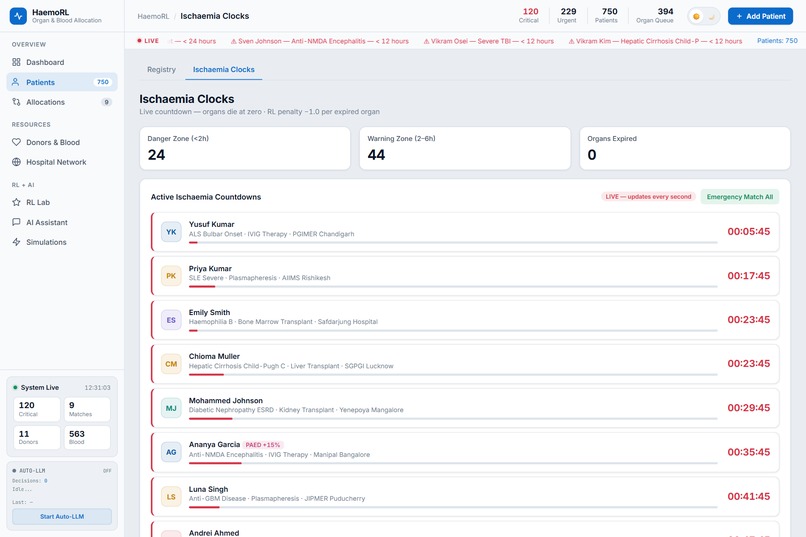Open RL Lab page
The image size is (806, 537).
pos(62,202)
